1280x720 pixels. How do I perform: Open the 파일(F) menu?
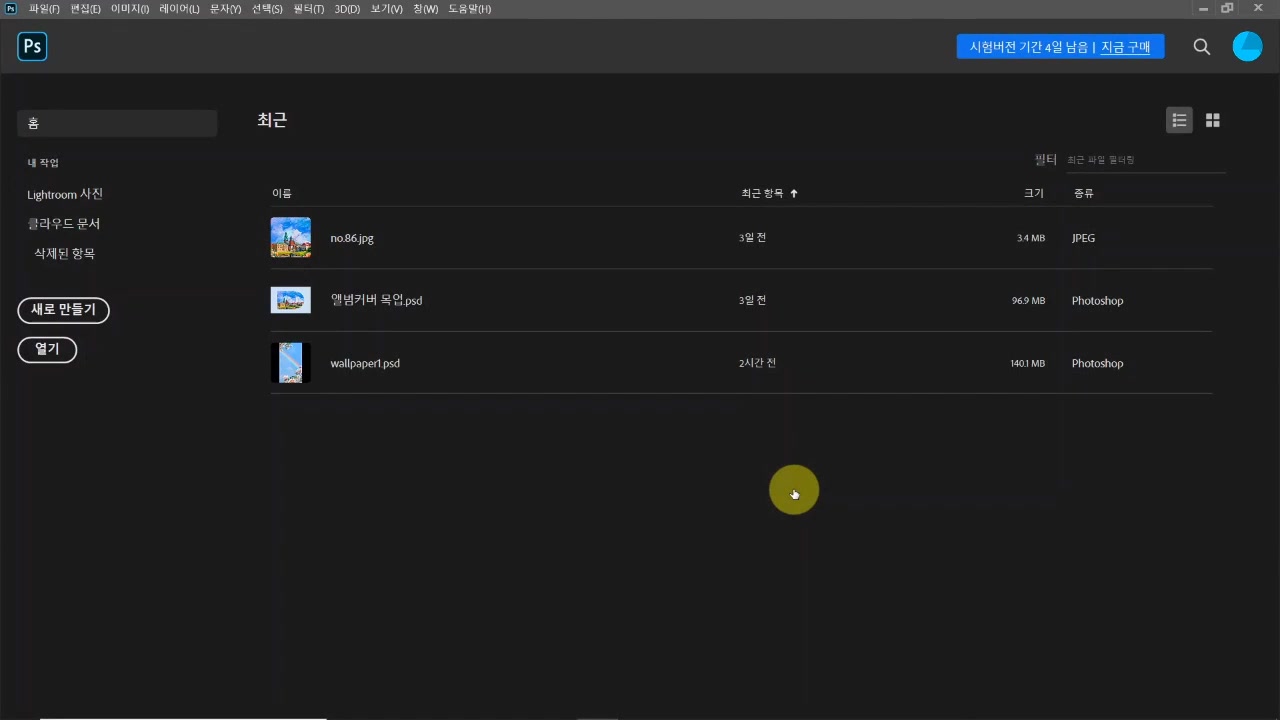[x=44, y=9]
